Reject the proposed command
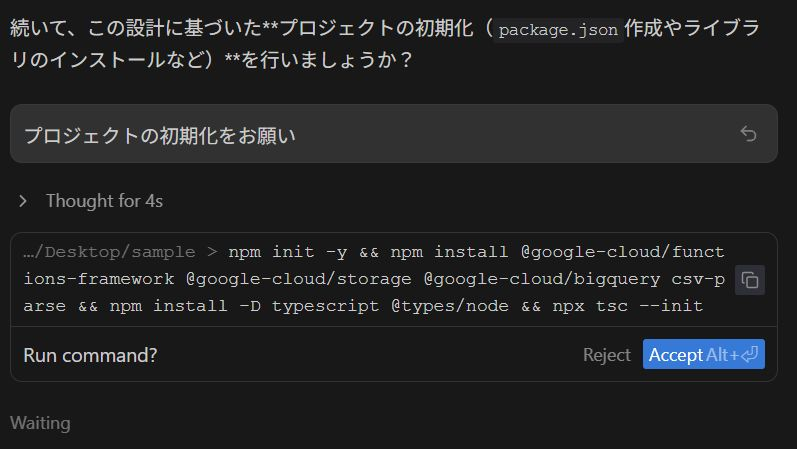This screenshot has height=449, width=797. (606, 355)
